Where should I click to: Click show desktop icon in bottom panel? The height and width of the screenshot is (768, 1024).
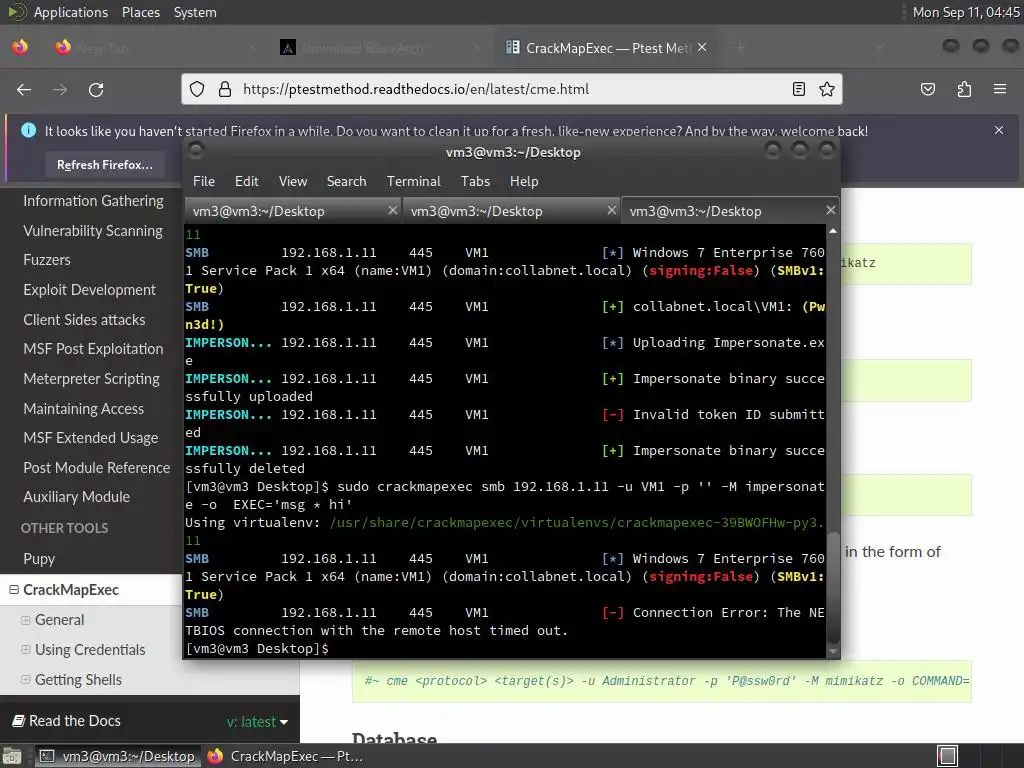(x=12, y=756)
